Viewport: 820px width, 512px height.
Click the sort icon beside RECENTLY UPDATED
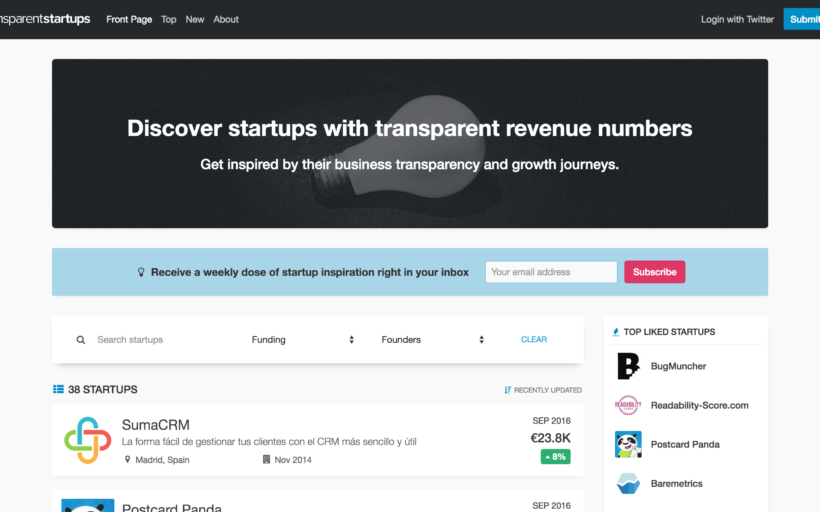[507, 390]
